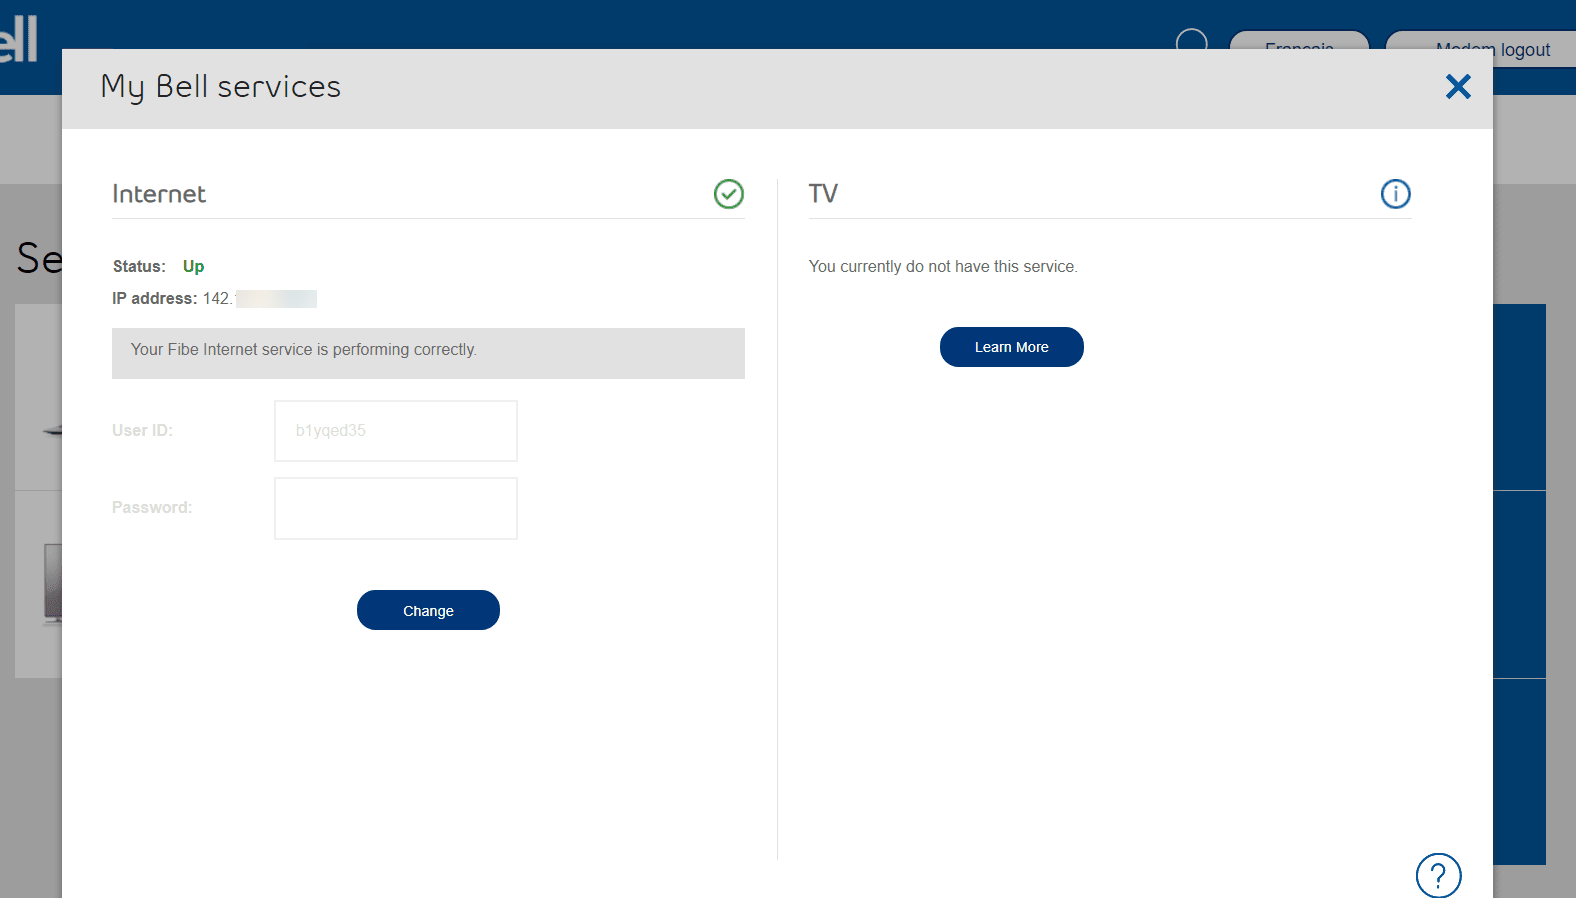Click the Bell logo in the header
The image size is (1576, 898).
[18, 39]
